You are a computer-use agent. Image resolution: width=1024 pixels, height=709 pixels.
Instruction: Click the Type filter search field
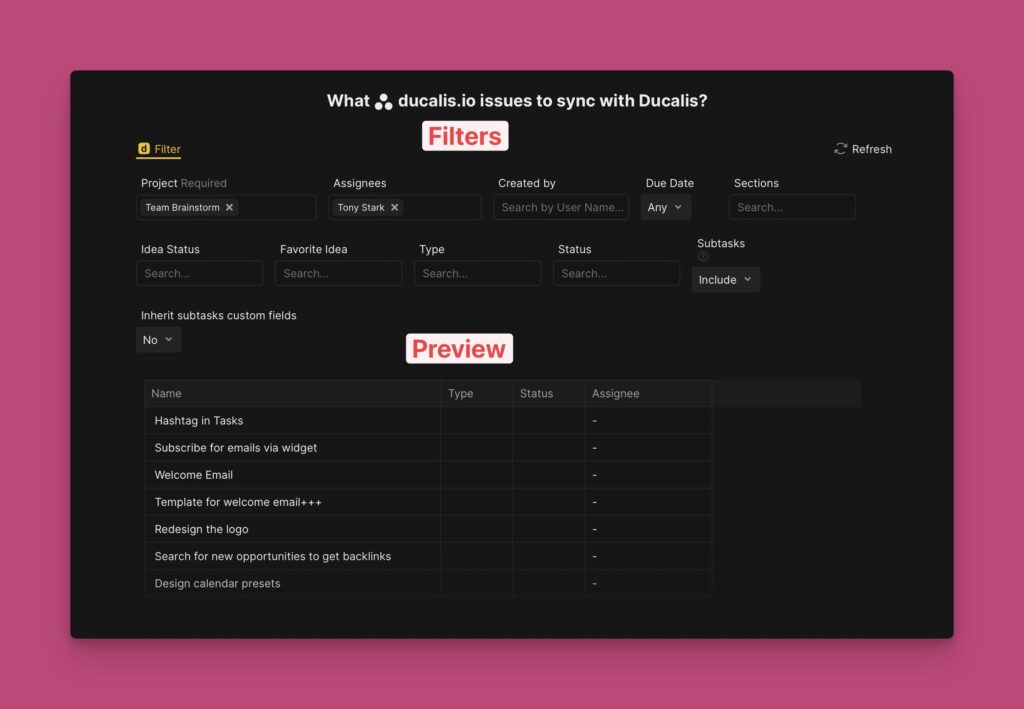pos(477,273)
